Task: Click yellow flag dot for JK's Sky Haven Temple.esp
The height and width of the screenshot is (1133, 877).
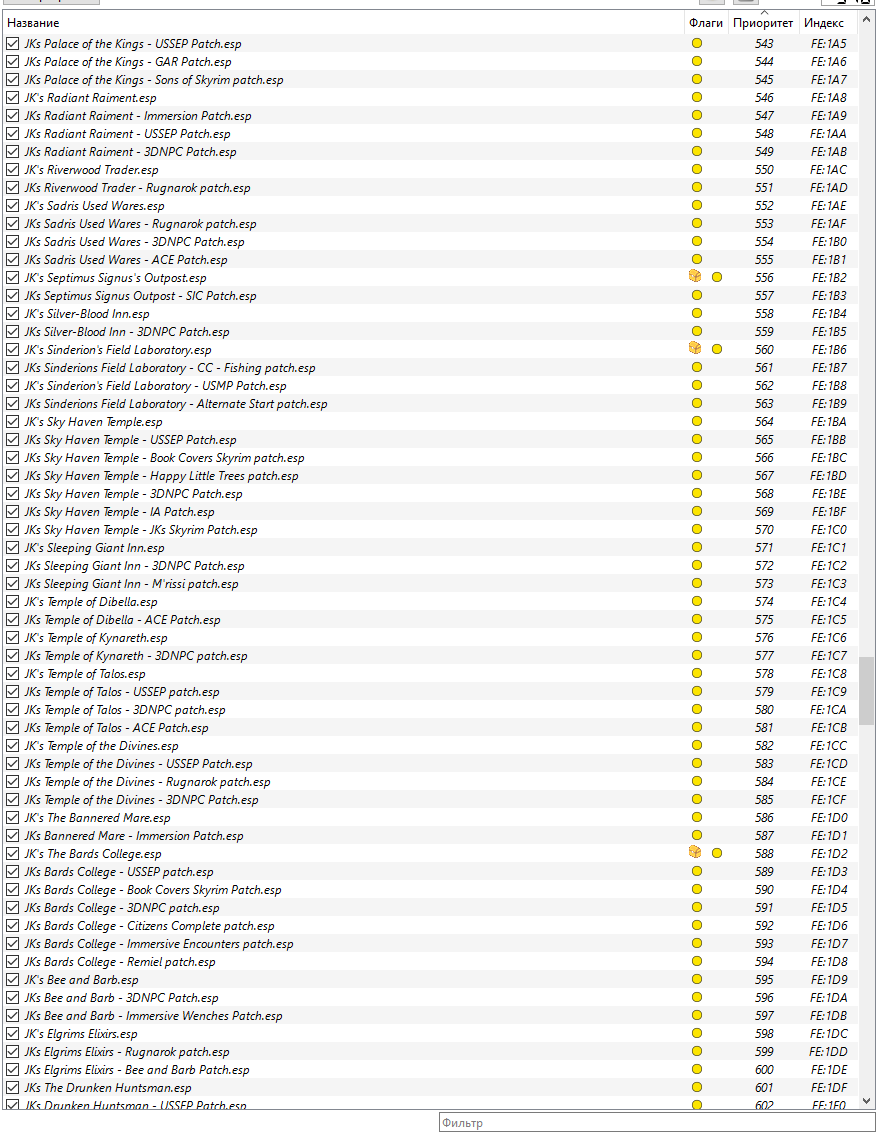Action: coord(696,421)
